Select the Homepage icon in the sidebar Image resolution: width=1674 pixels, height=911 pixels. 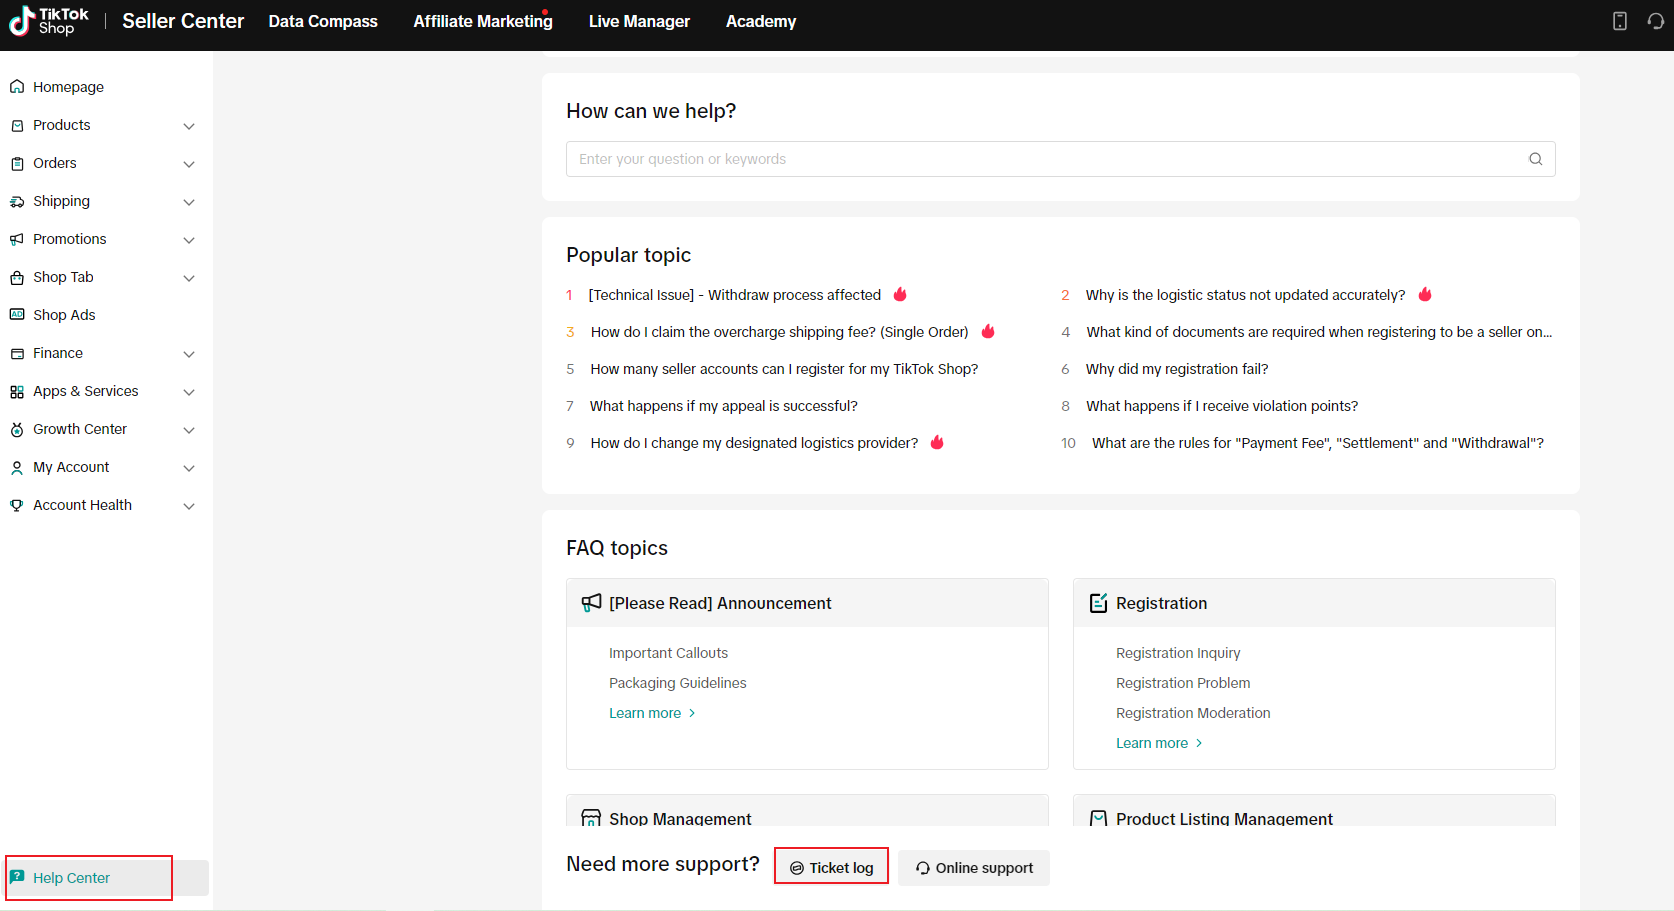coord(17,86)
